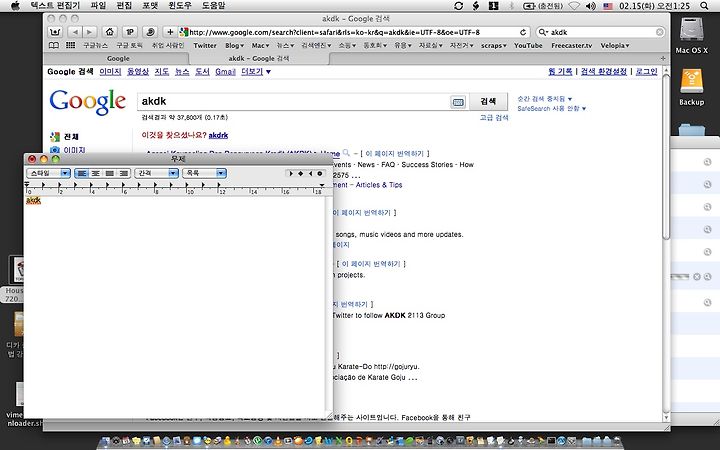Click the crown icon in the Safari toolbar
This screenshot has width=720, height=450.
[x=55, y=32]
